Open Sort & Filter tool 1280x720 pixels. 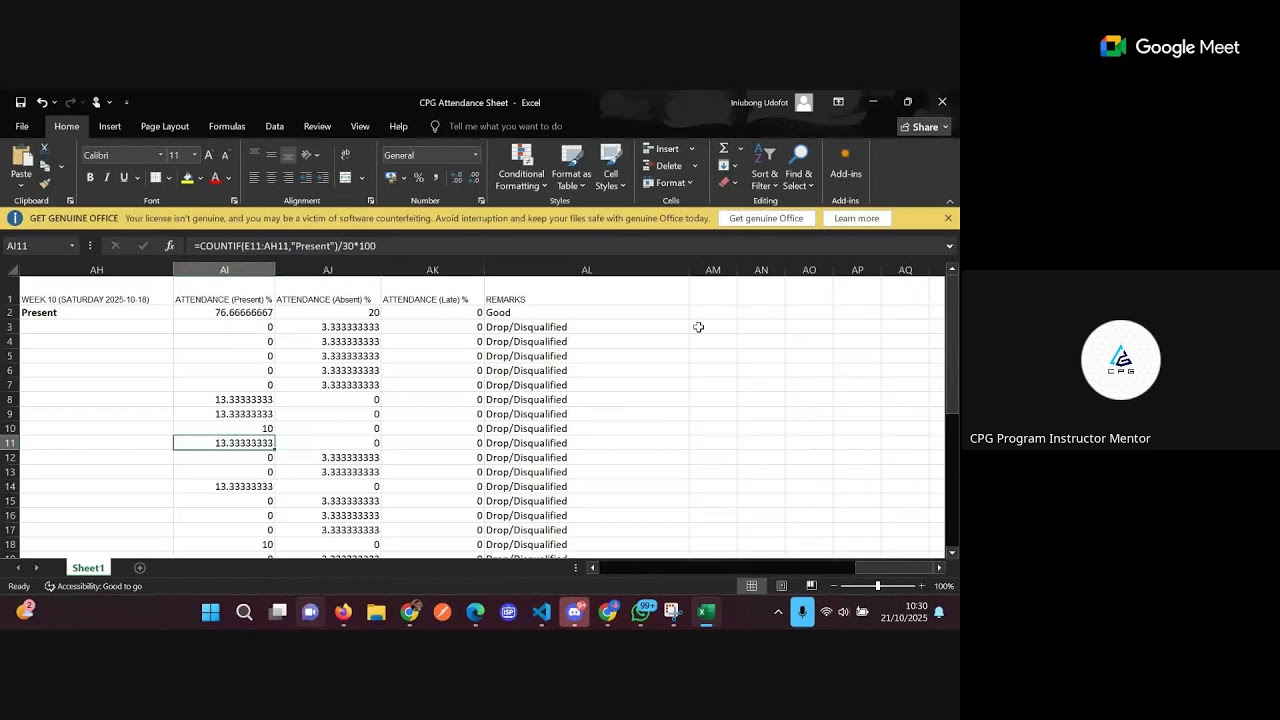(x=765, y=167)
